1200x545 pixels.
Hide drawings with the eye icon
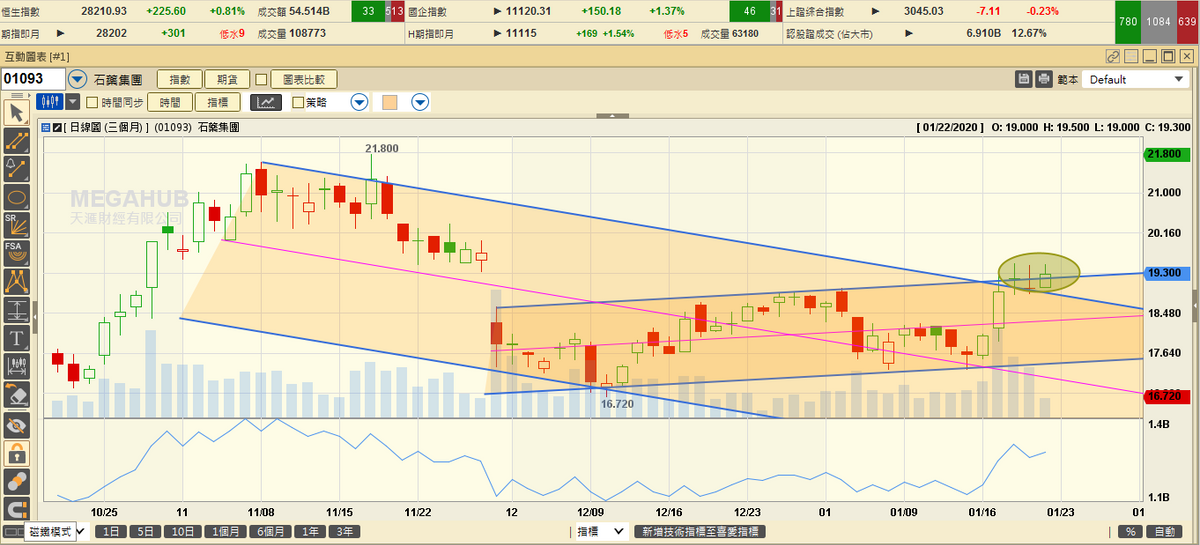16,427
